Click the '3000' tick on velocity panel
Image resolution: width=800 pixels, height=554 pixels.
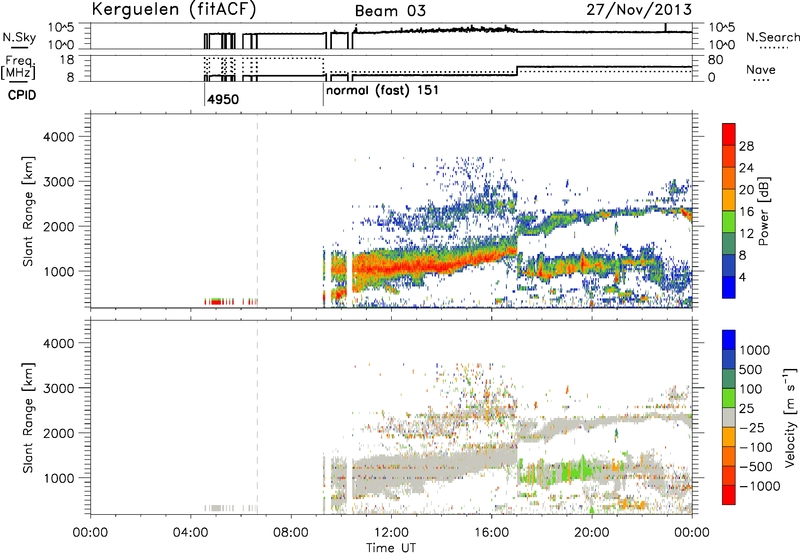pos(58,388)
